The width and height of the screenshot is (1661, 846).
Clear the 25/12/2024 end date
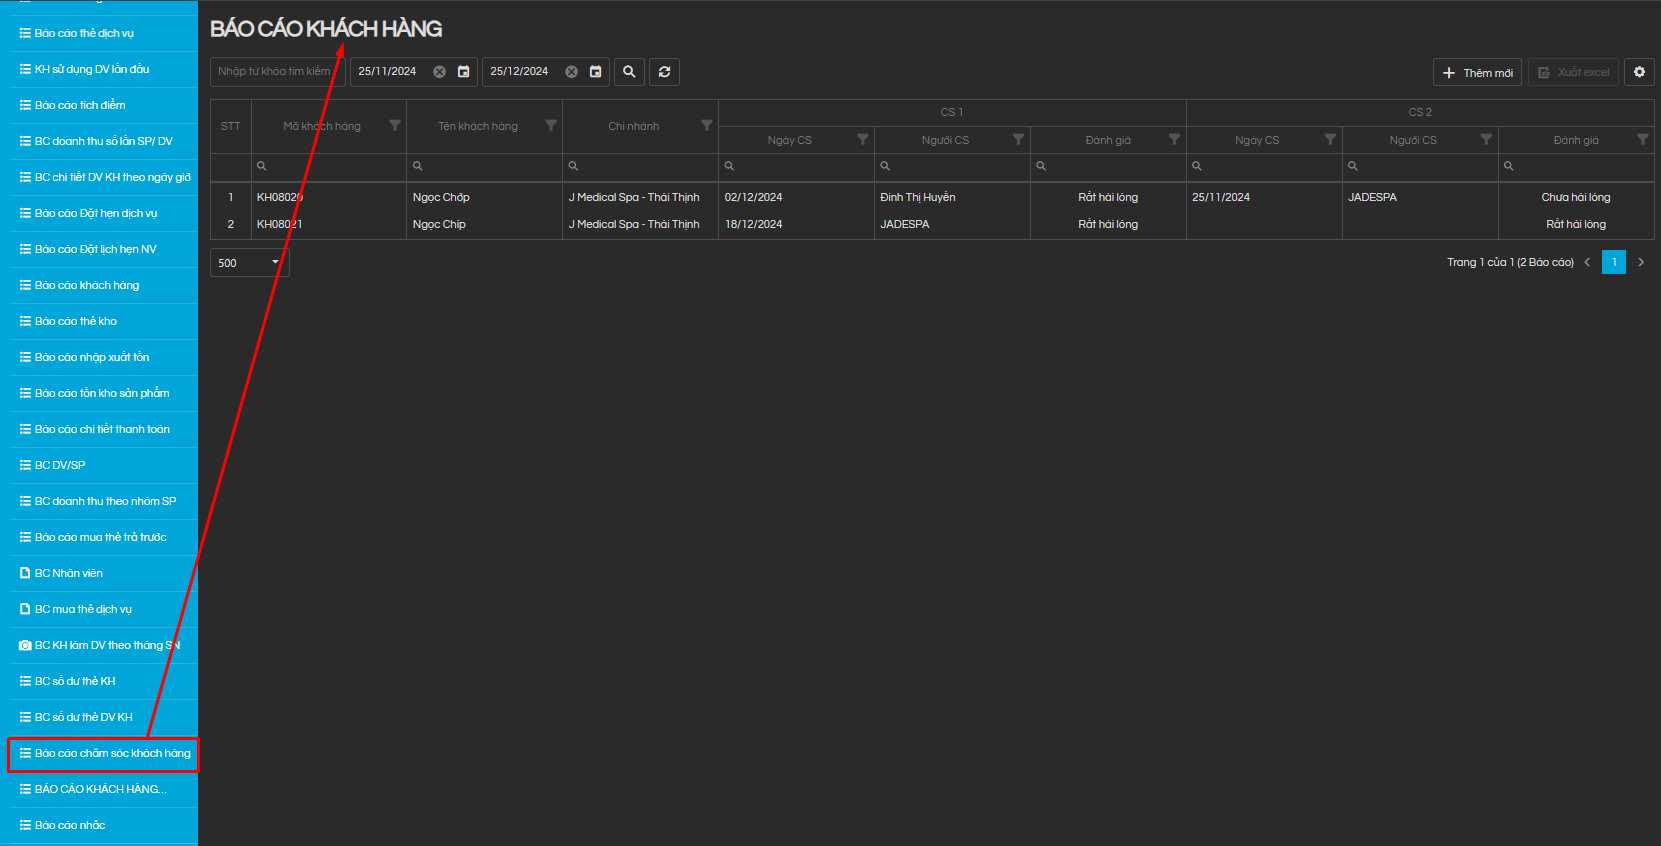[x=571, y=72]
